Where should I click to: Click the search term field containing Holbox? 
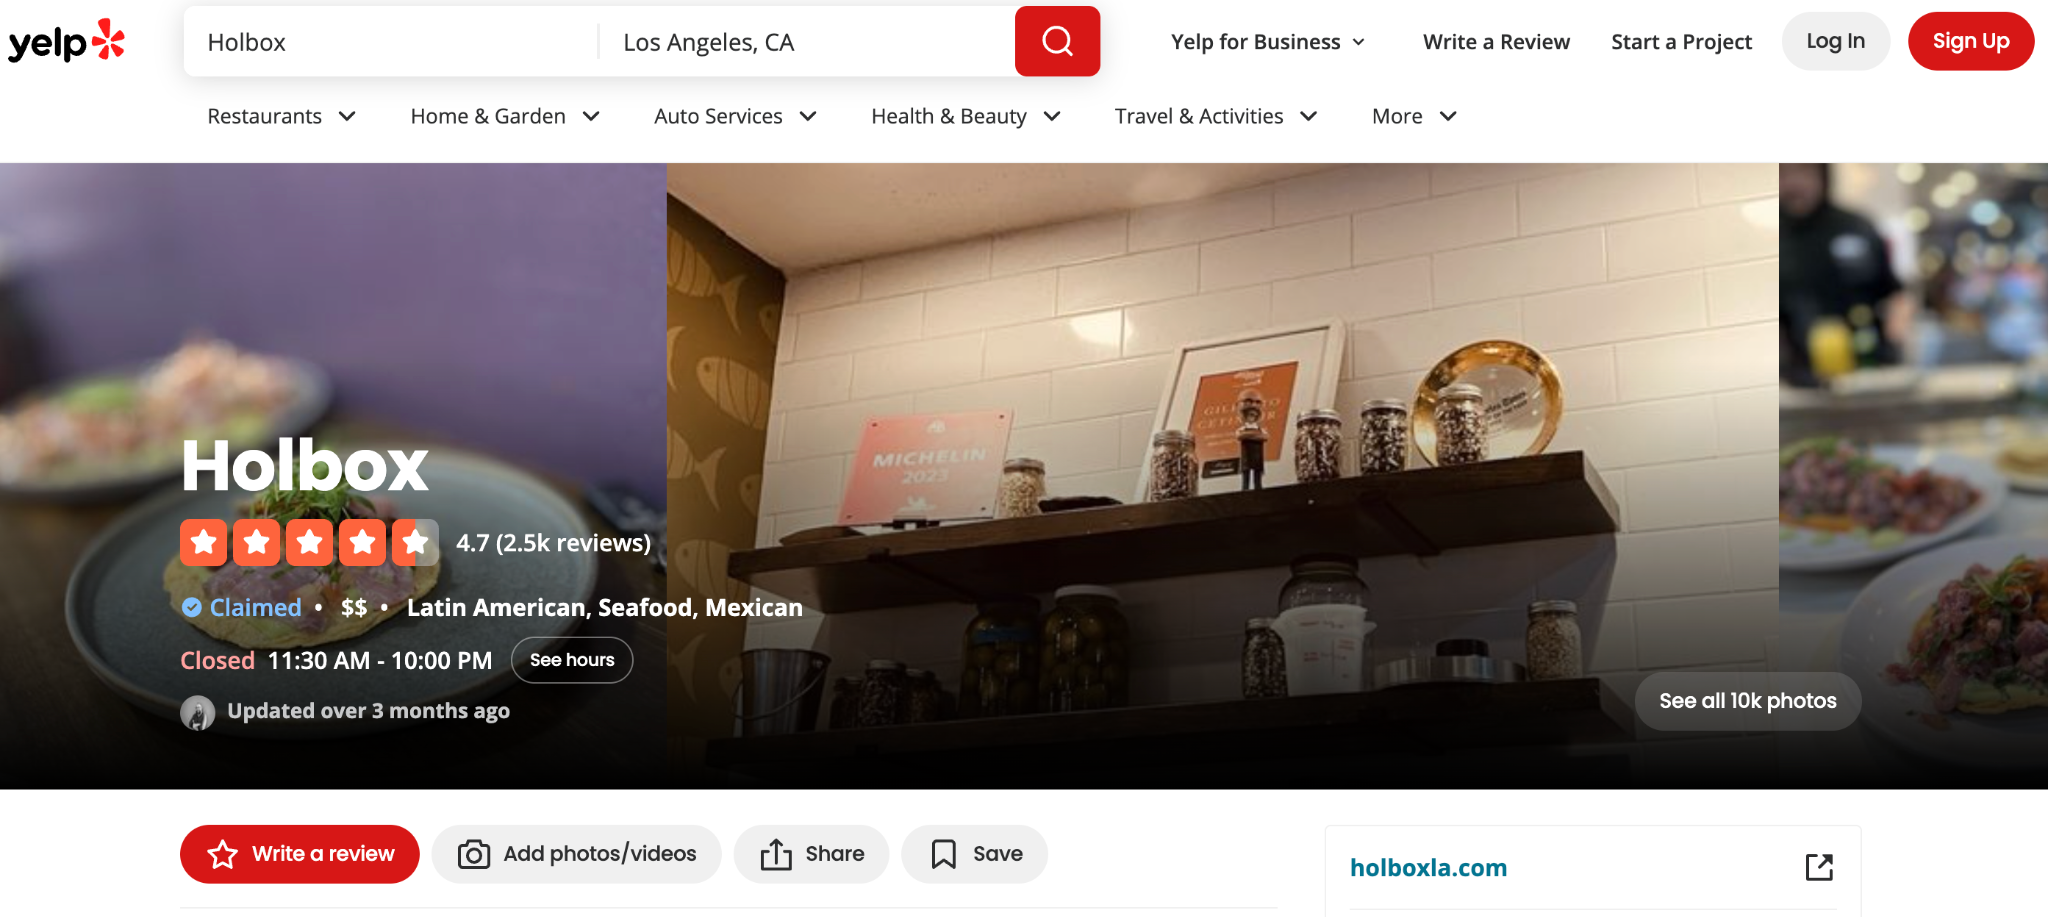click(x=392, y=42)
